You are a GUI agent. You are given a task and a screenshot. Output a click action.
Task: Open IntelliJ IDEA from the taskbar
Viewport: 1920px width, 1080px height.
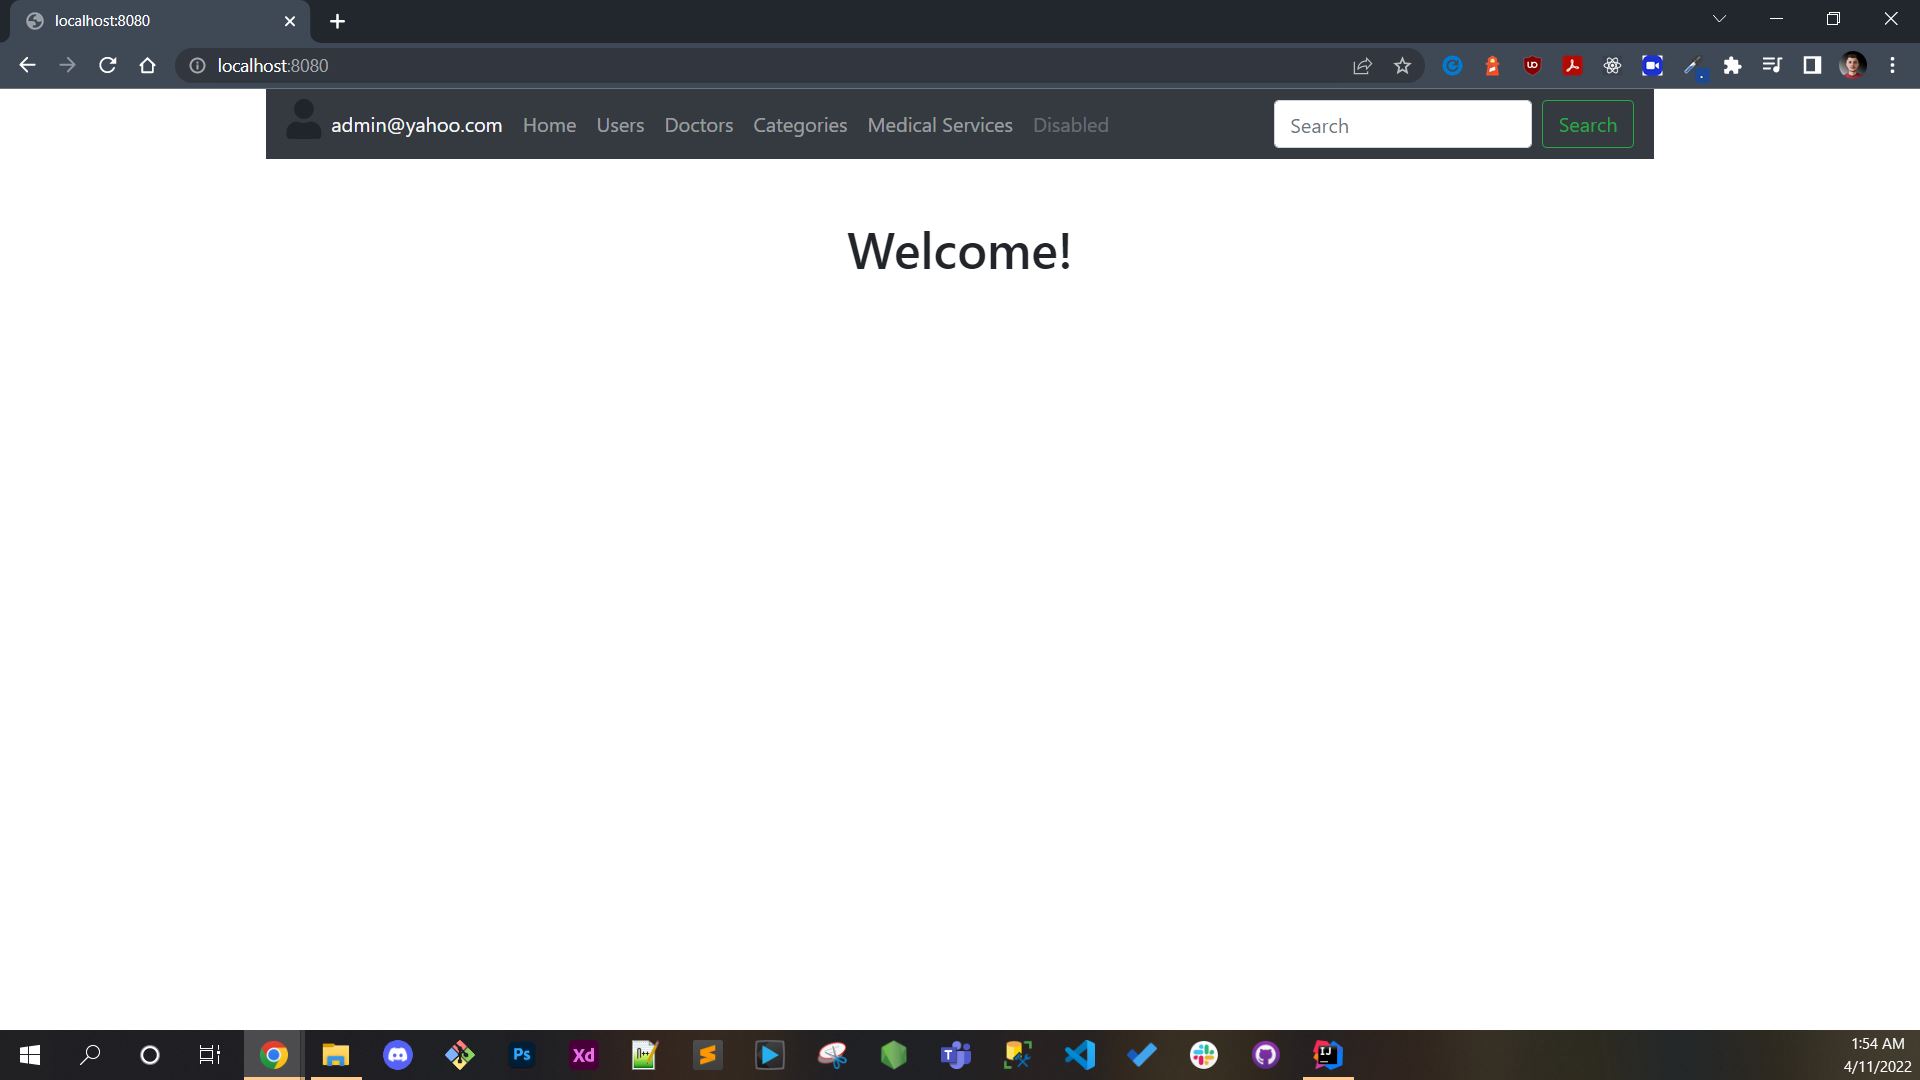1327,1054
